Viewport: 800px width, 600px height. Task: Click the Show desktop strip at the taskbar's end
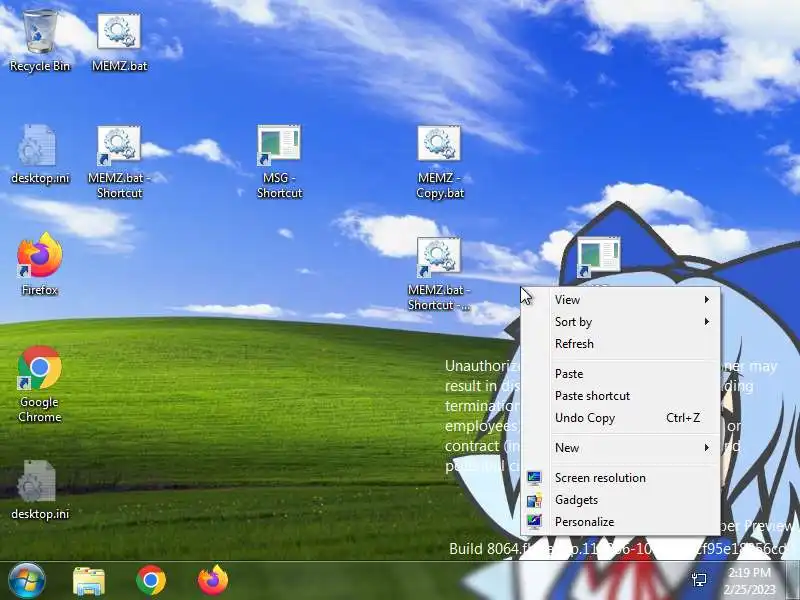pos(792,581)
